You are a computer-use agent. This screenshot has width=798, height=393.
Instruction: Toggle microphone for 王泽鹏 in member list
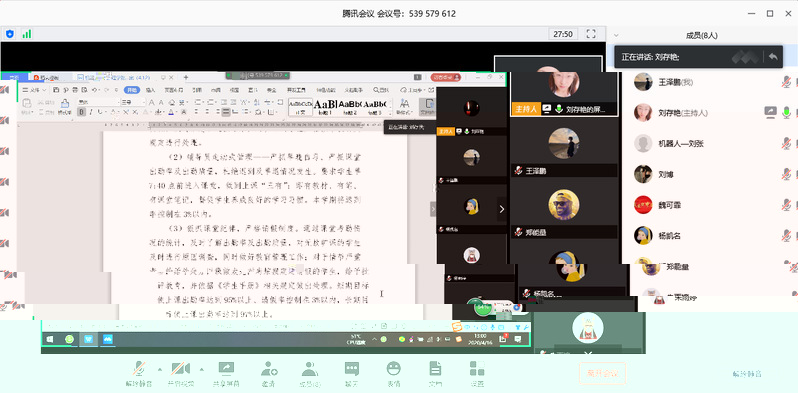pyautogui.click(x=786, y=81)
